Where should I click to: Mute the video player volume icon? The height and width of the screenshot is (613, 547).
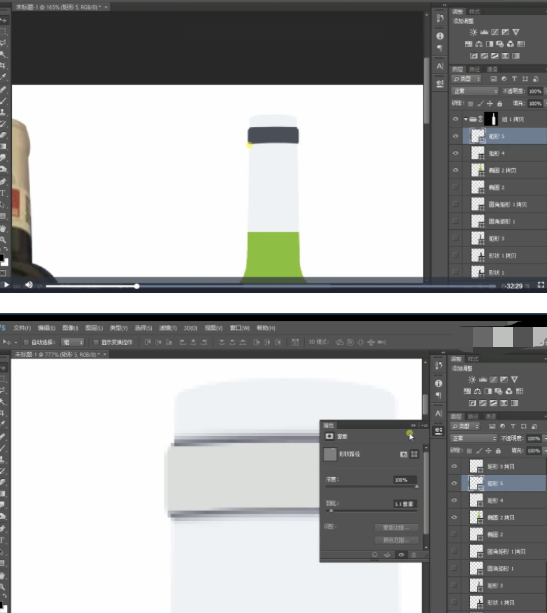point(29,285)
